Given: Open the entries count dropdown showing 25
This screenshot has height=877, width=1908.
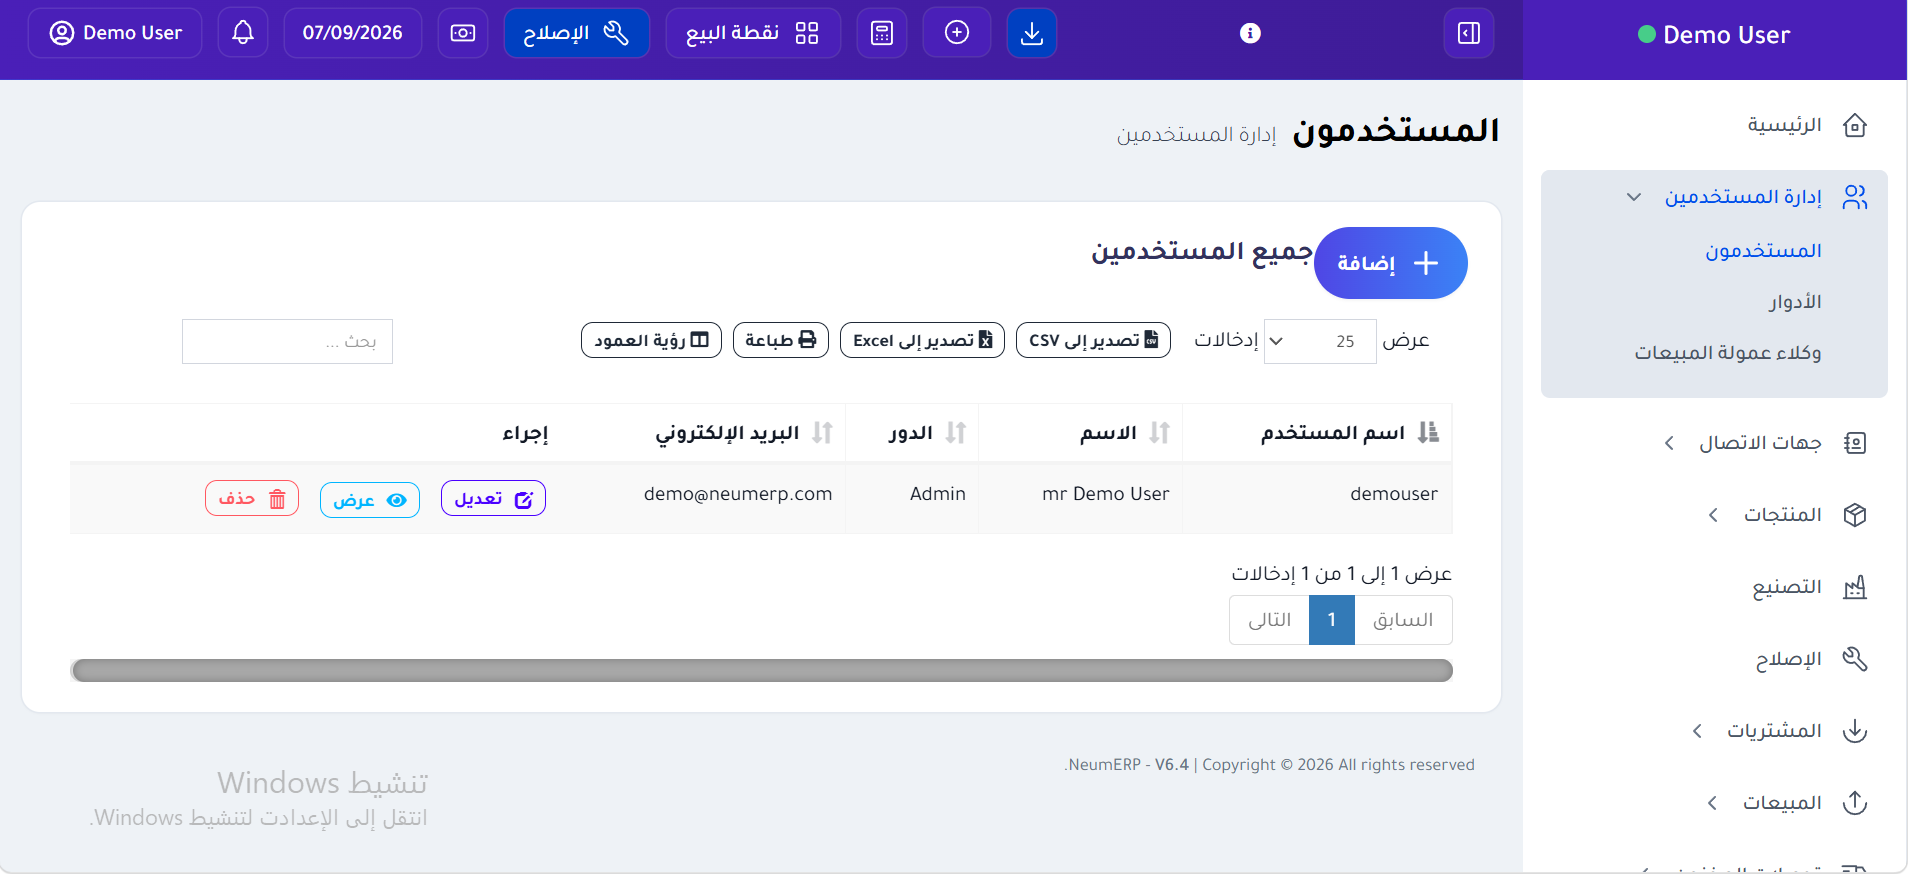Looking at the screenshot, I should click(x=1320, y=341).
